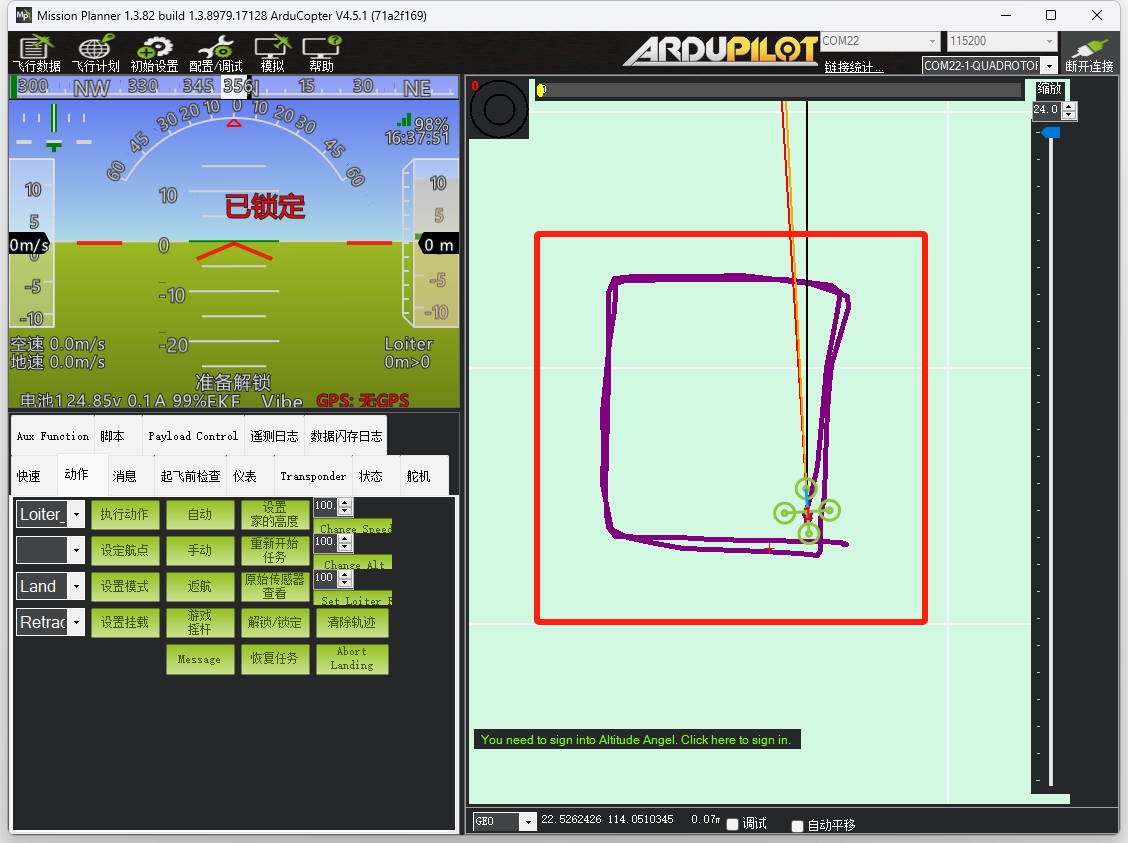Switch to the Payload Control tab
This screenshot has width=1128, height=843.
(x=193, y=436)
